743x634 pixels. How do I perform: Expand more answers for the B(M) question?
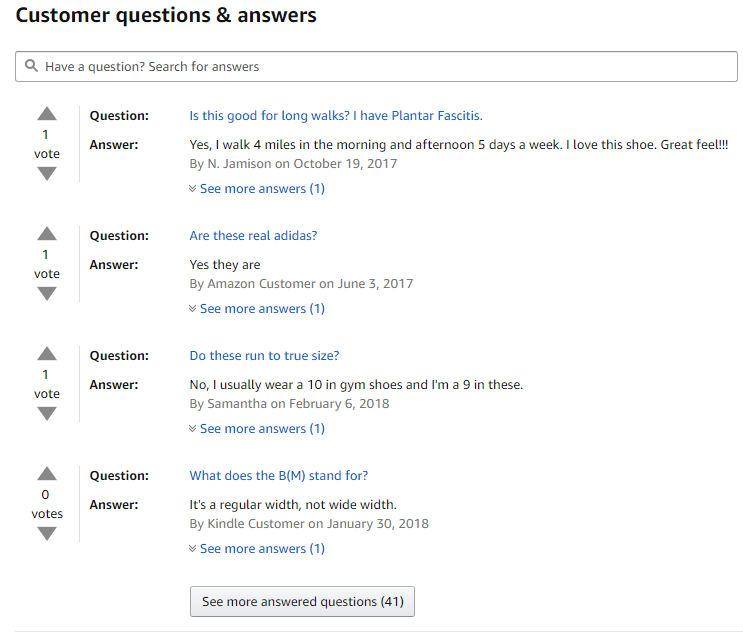click(x=257, y=549)
